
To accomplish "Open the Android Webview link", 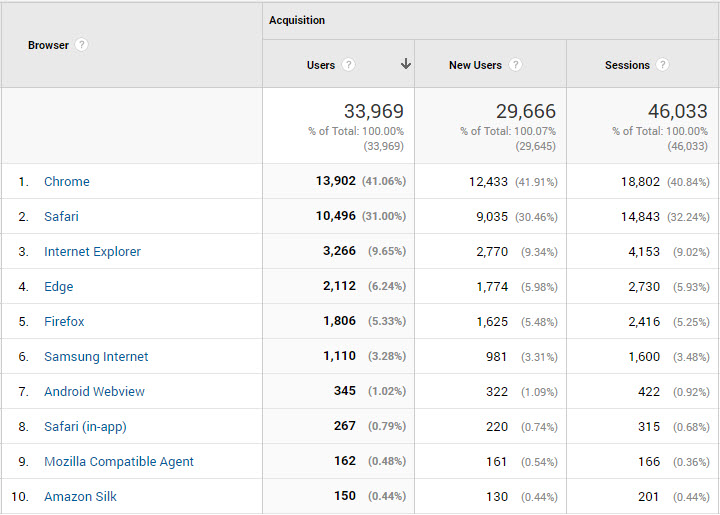I will [94, 392].
